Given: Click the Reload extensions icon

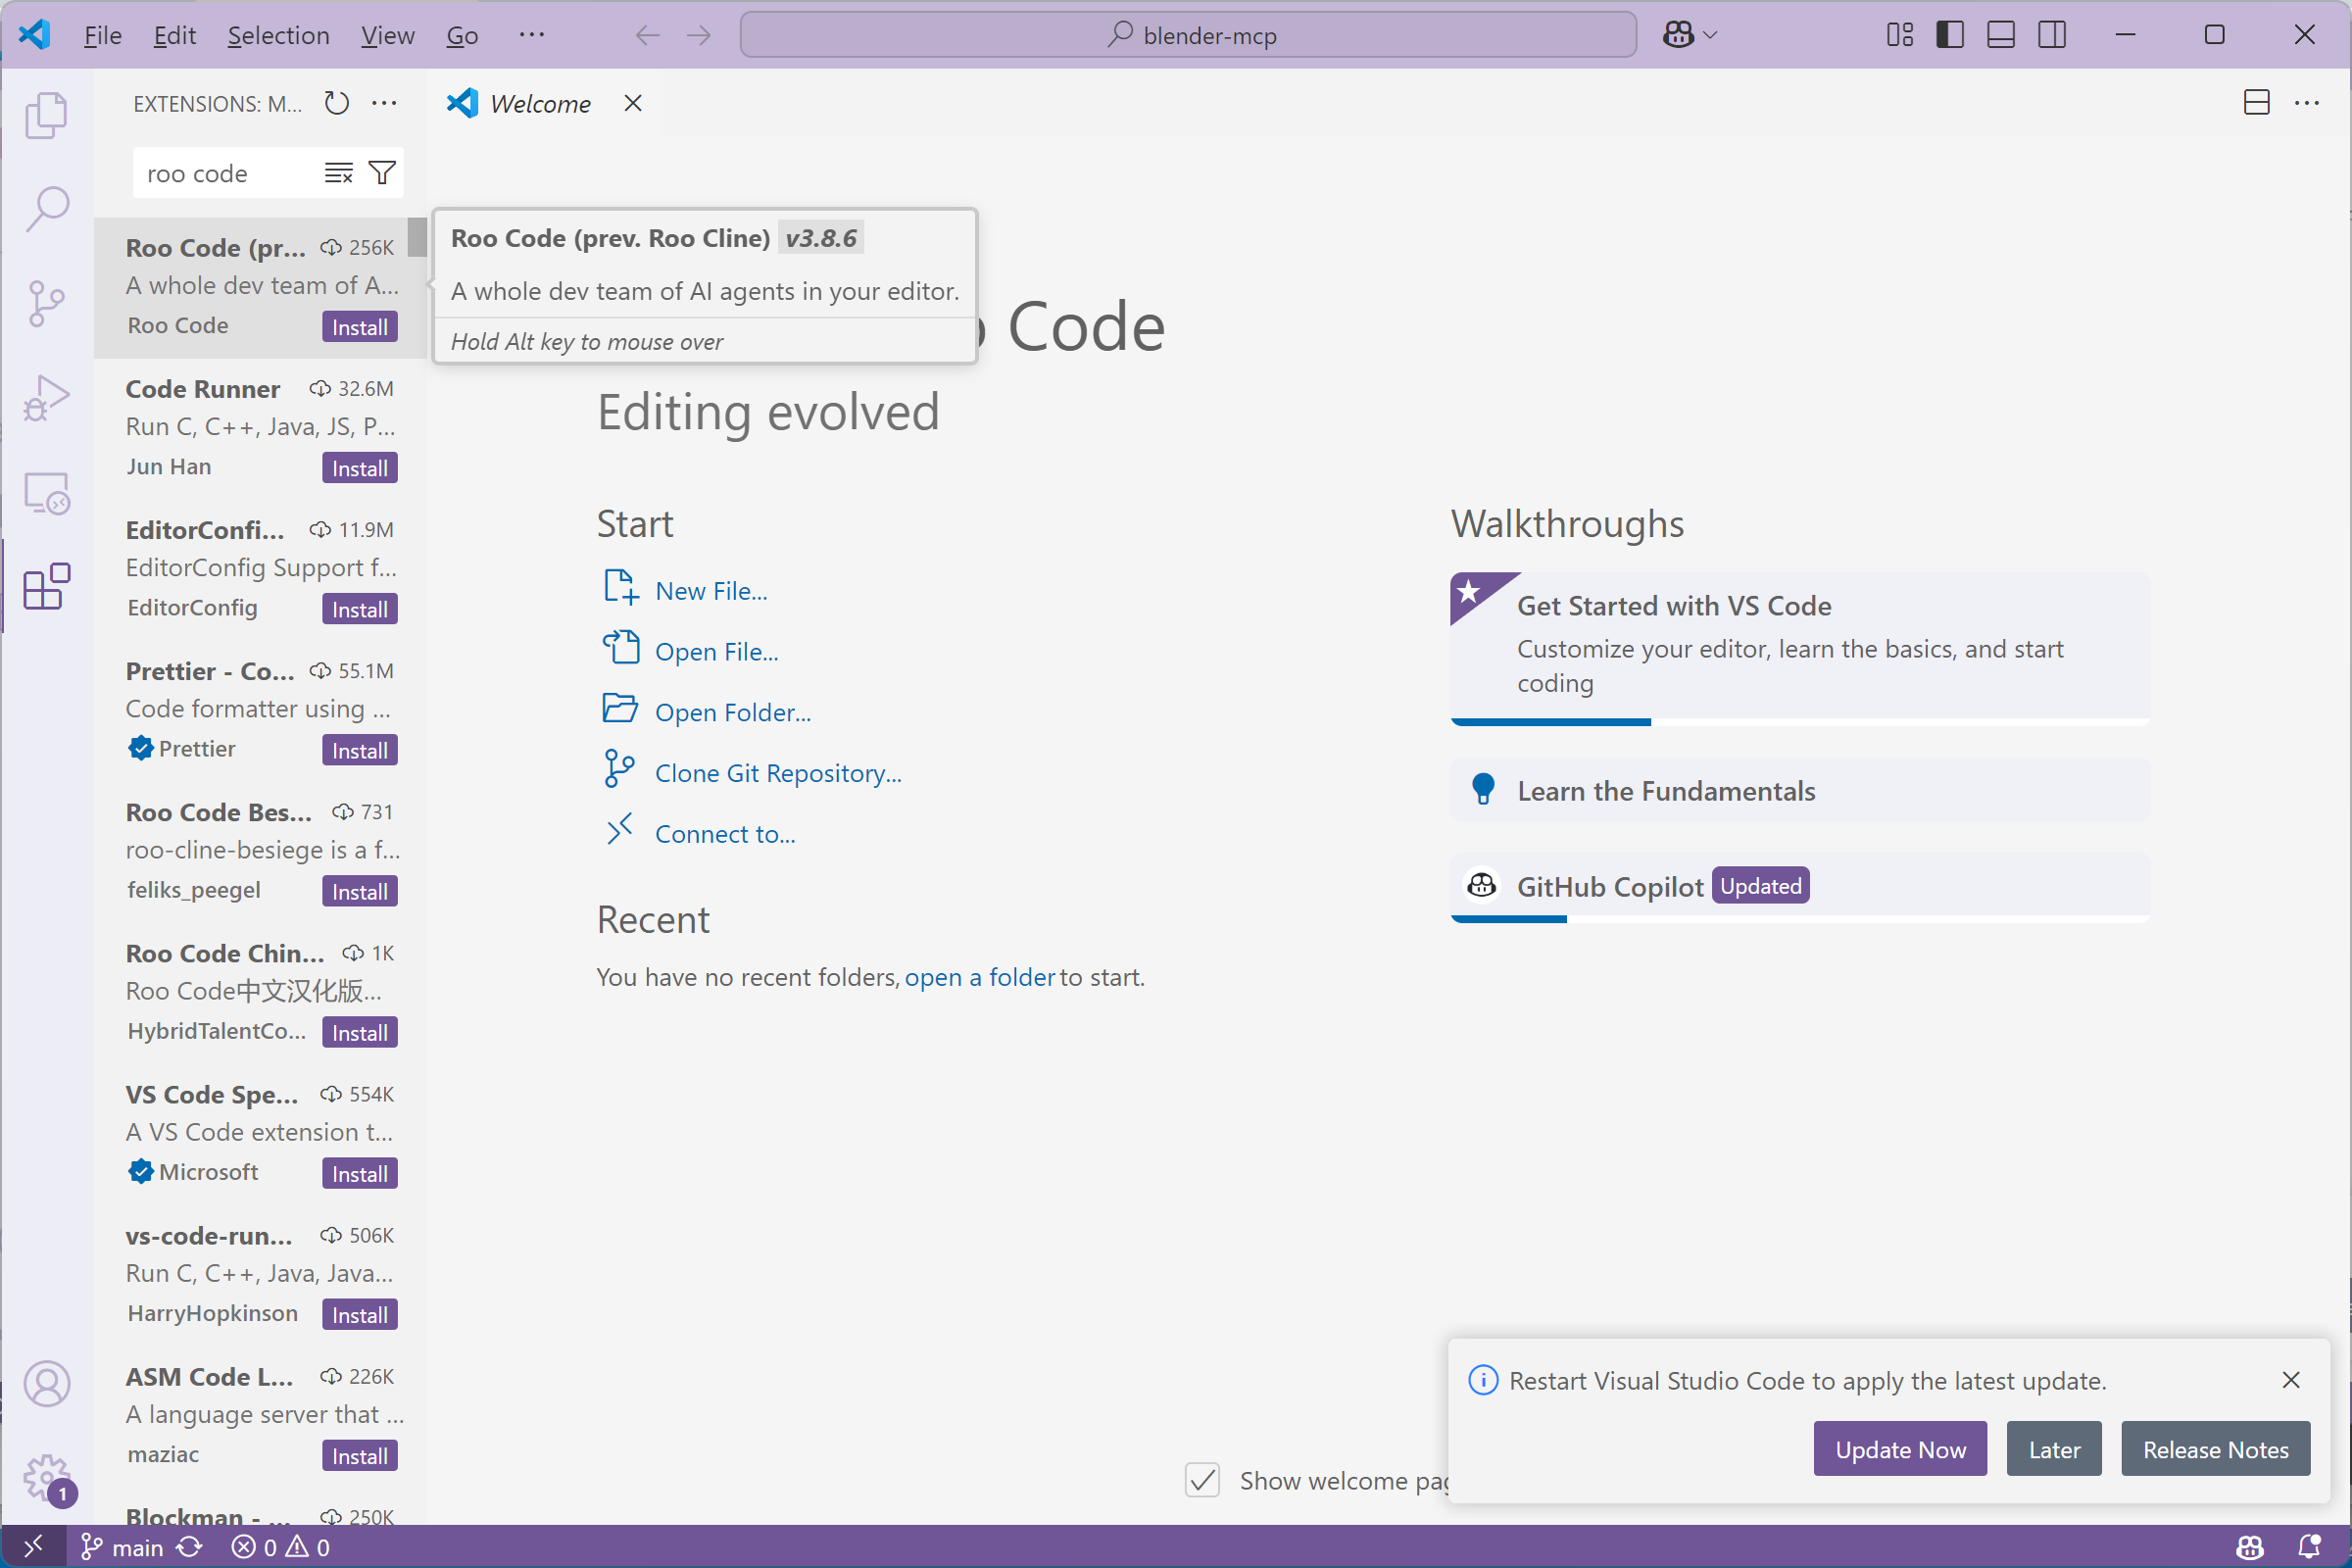Looking at the screenshot, I should click(x=338, y=102).
